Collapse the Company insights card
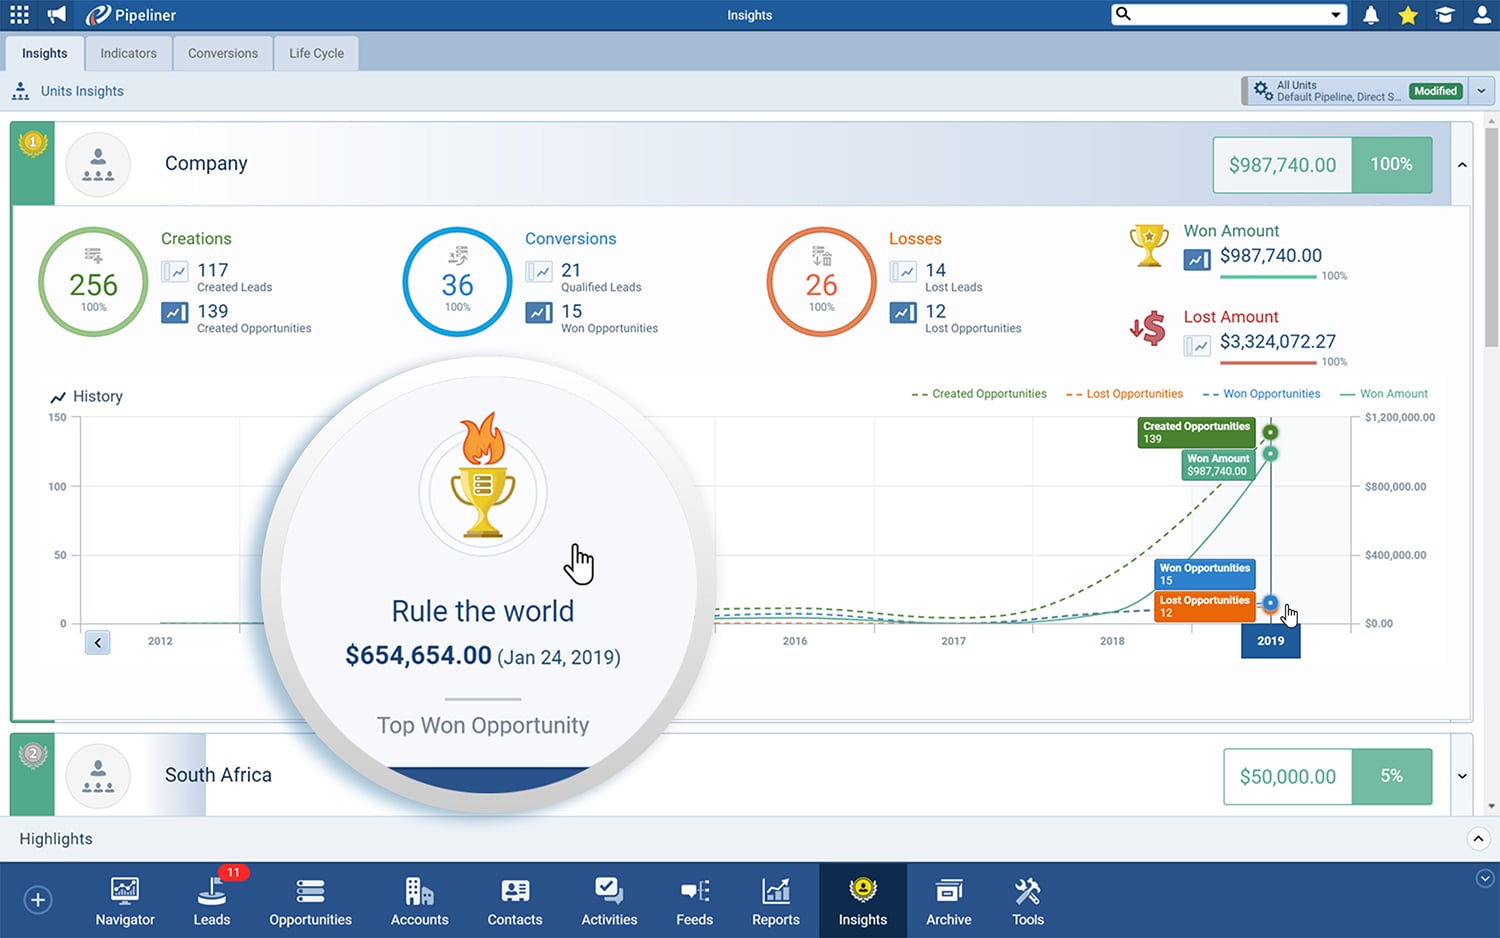1500x938 pixels. (1462, 164)
